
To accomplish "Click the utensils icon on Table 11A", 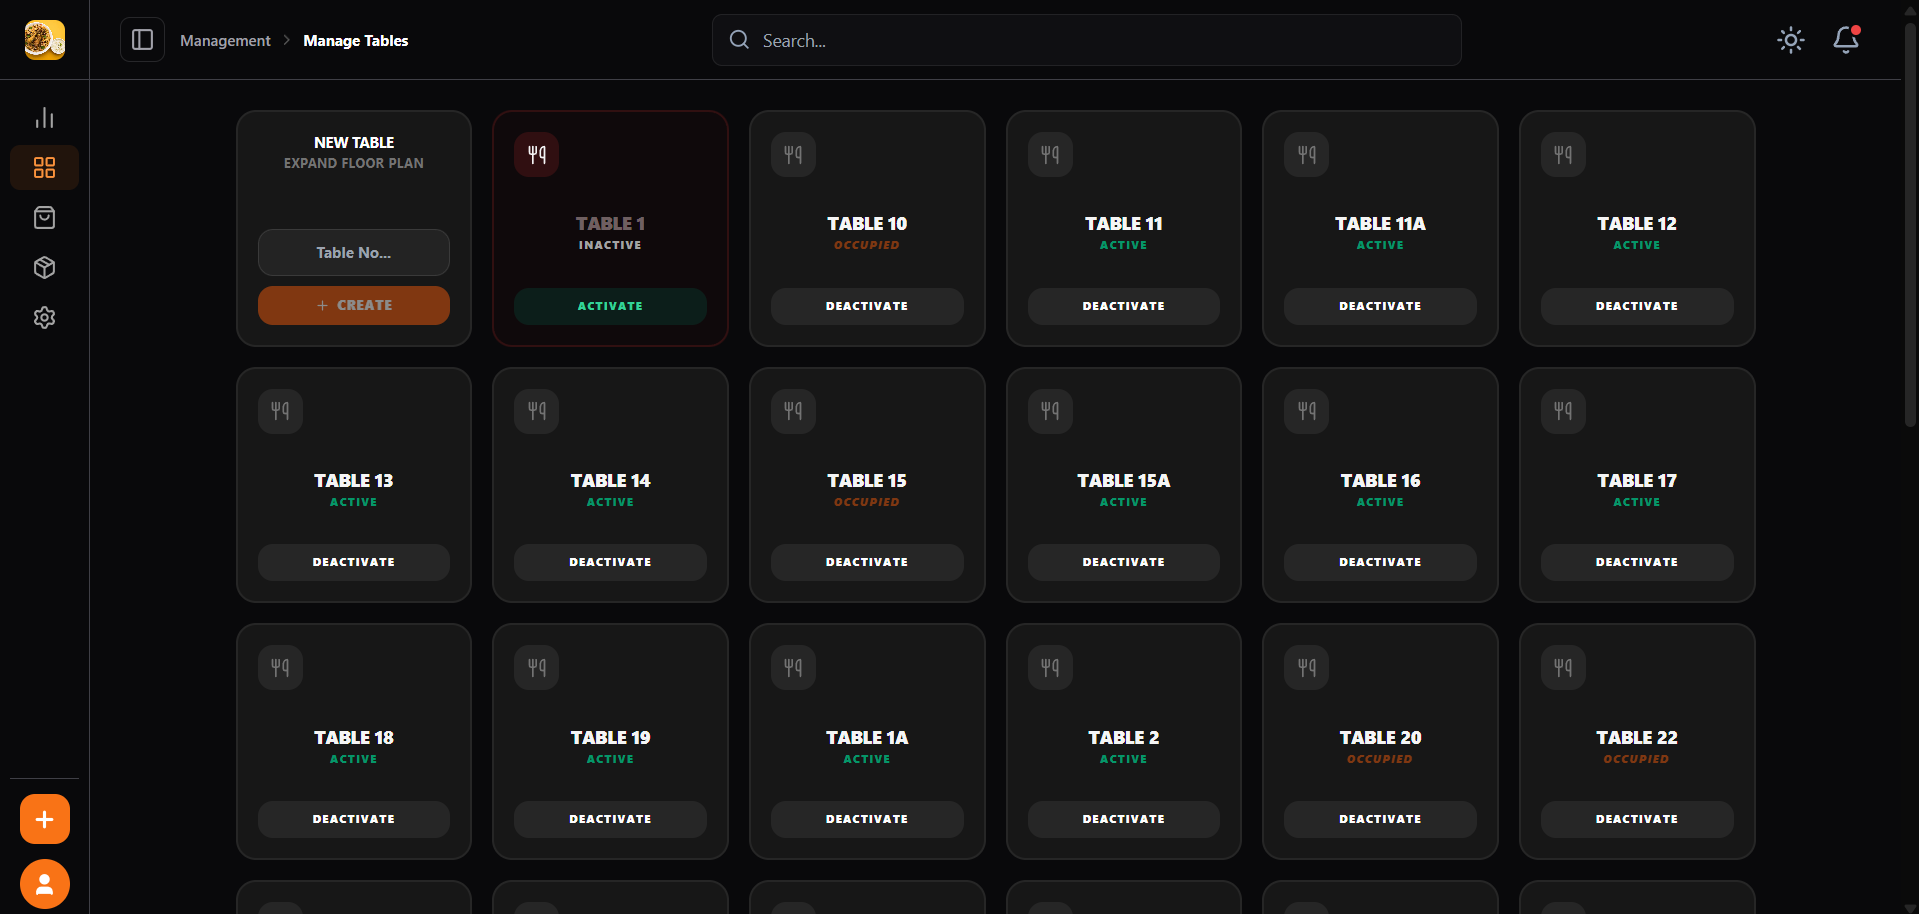I will (x=1307, y=155).
